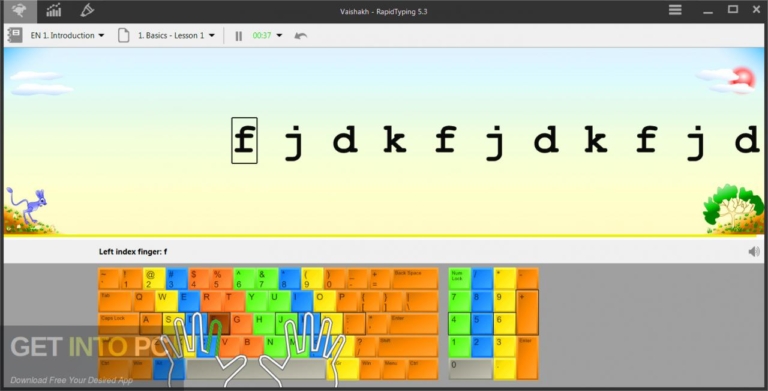Image resolution: width=768 pixels, height=391 pixels.
Task: Maximize the RapidTyping window
Action: pyautogui.click(x=733, y=9)
